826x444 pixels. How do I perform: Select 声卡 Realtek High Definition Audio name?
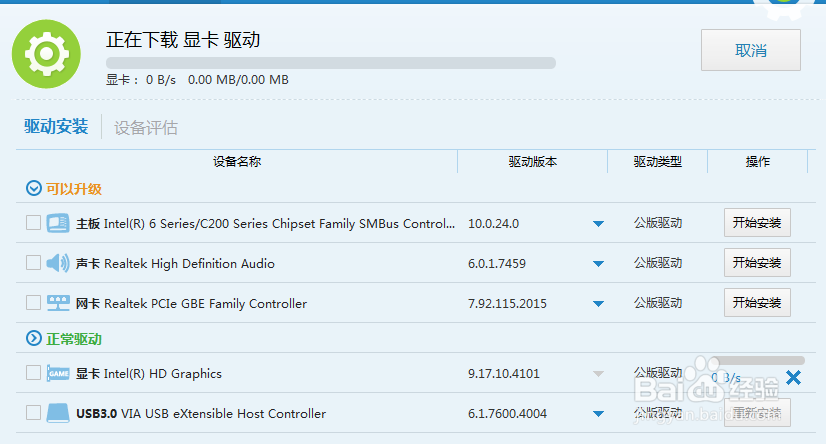(175, 263)
